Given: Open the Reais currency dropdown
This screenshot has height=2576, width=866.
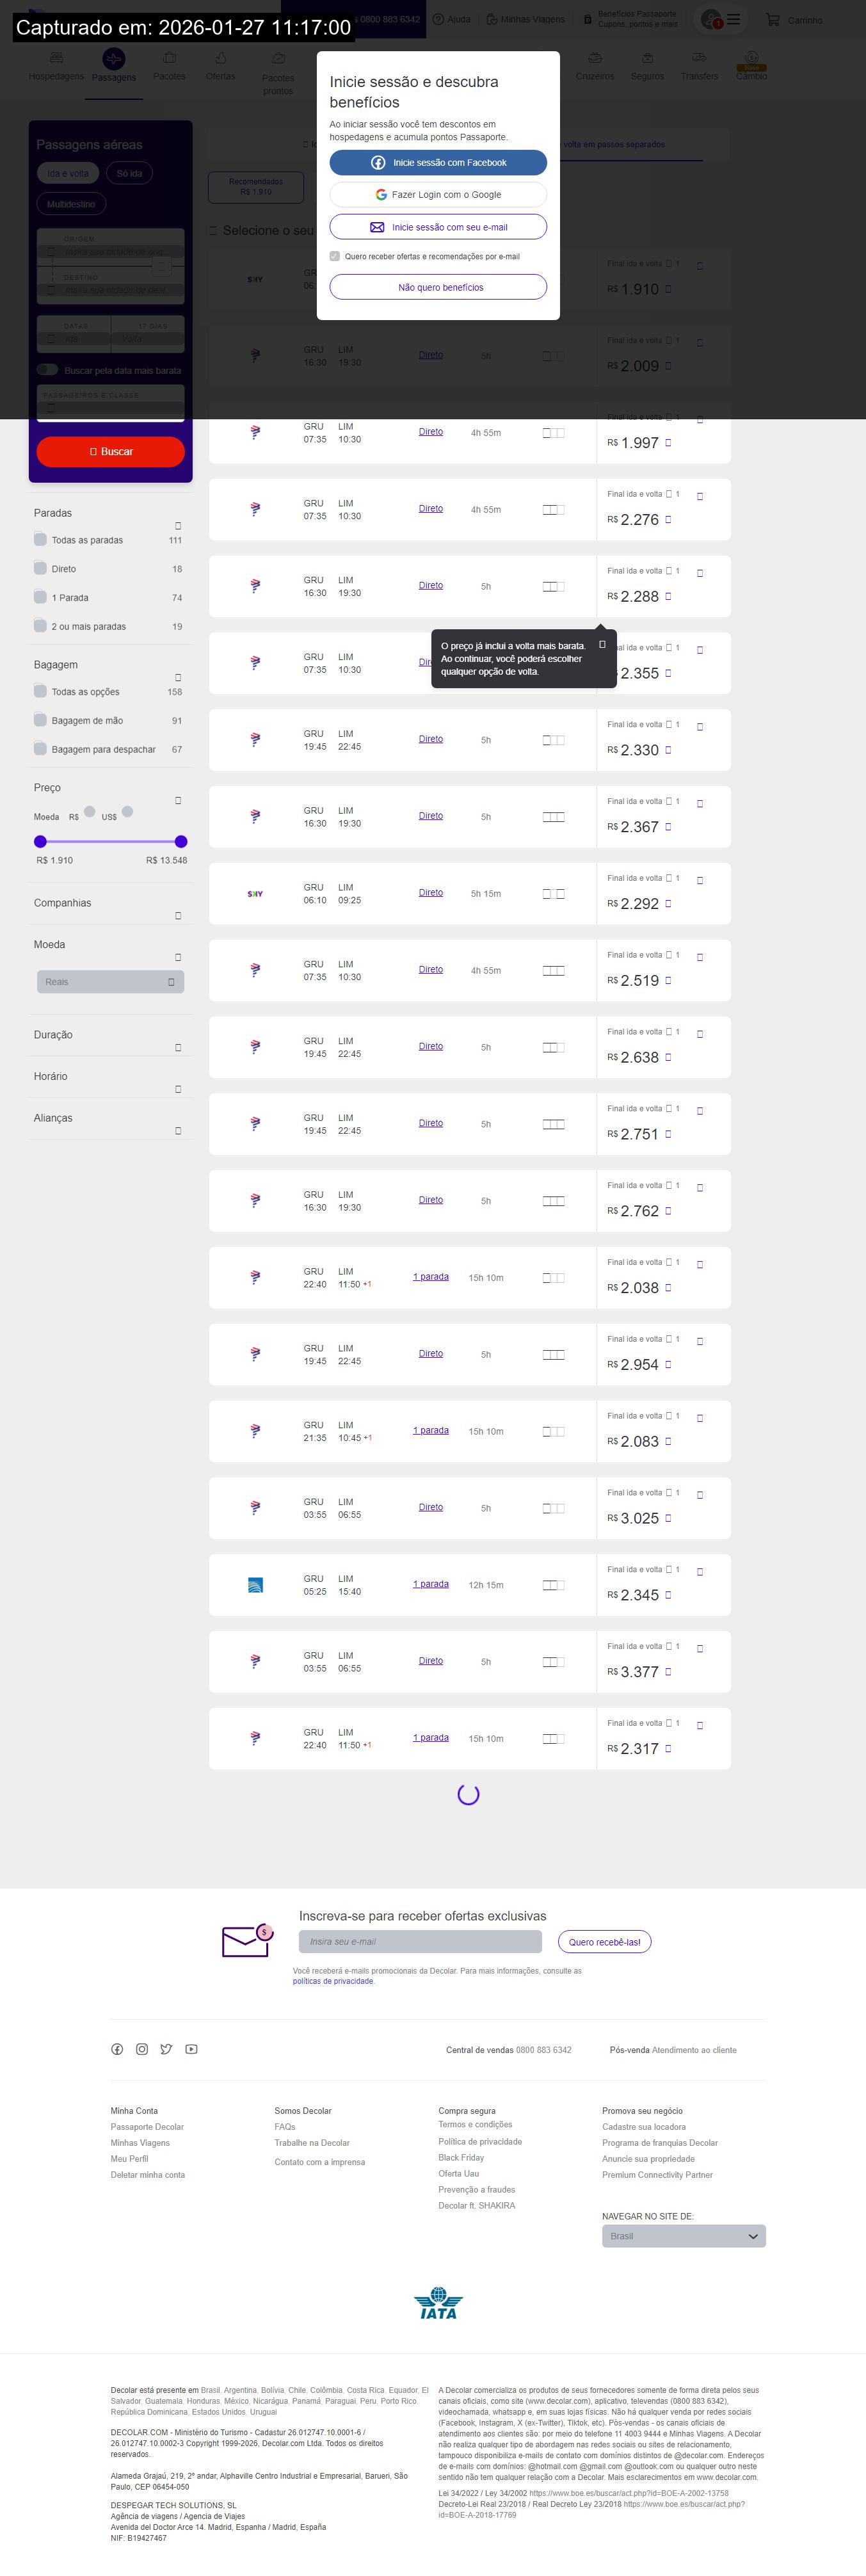Looking at the screenshot, I should [110, 982].
